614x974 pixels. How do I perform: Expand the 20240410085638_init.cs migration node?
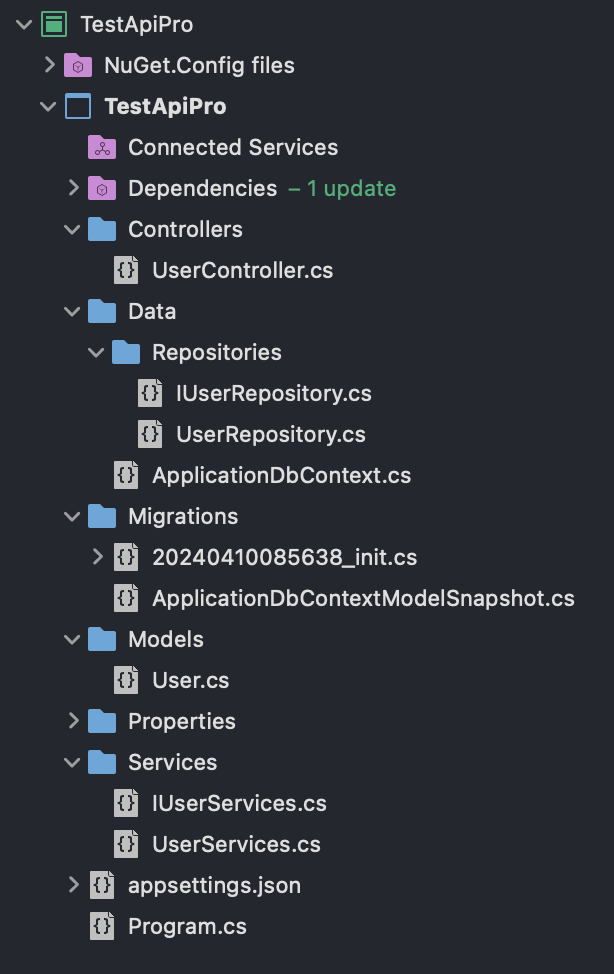[x=97, y=557]
